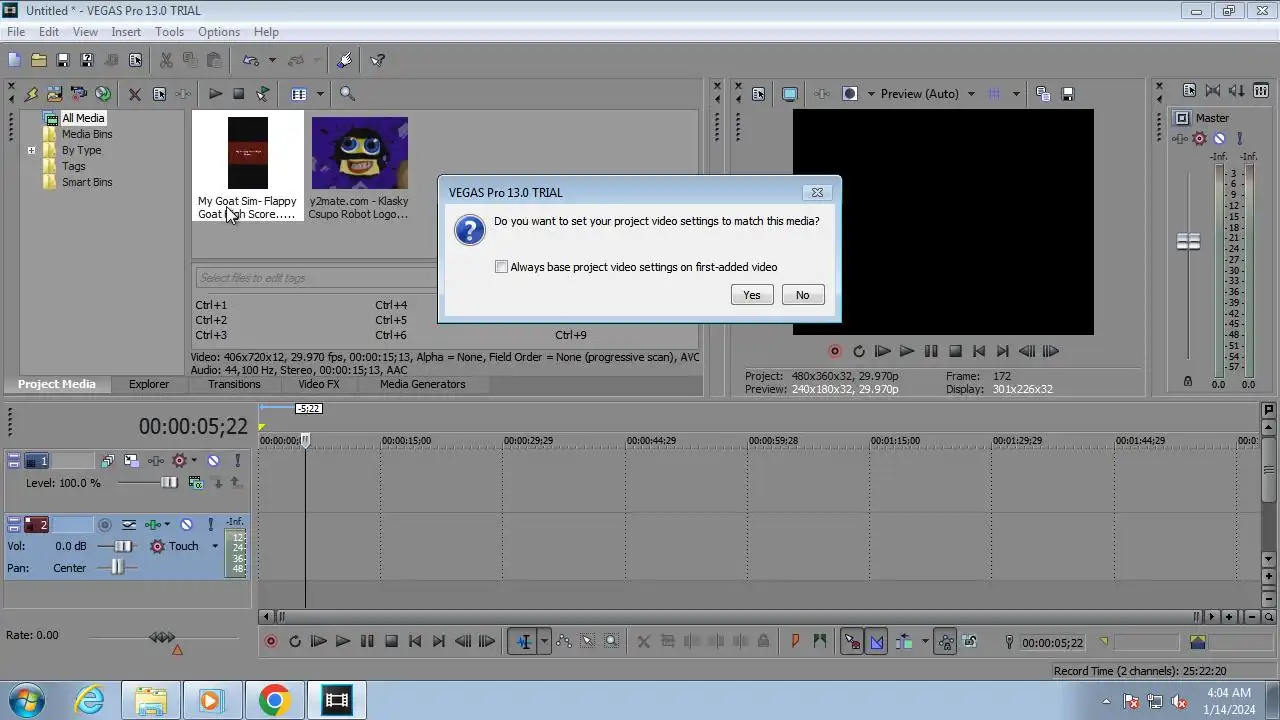The width and height of the screenshot is (1280, 720).
Task: Save snapshot to file icon in preview
Action: pos(1067,94)
